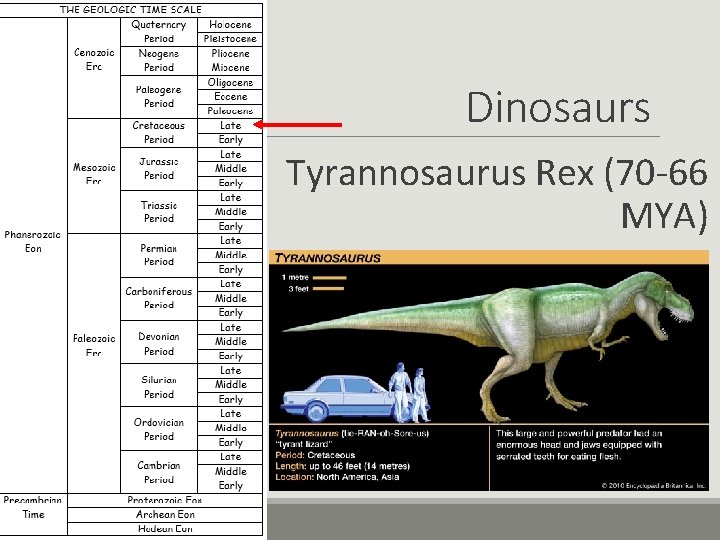Select the "tyrant lizard" text
This screenshot has height=540, width=720.
pos(304,444)
